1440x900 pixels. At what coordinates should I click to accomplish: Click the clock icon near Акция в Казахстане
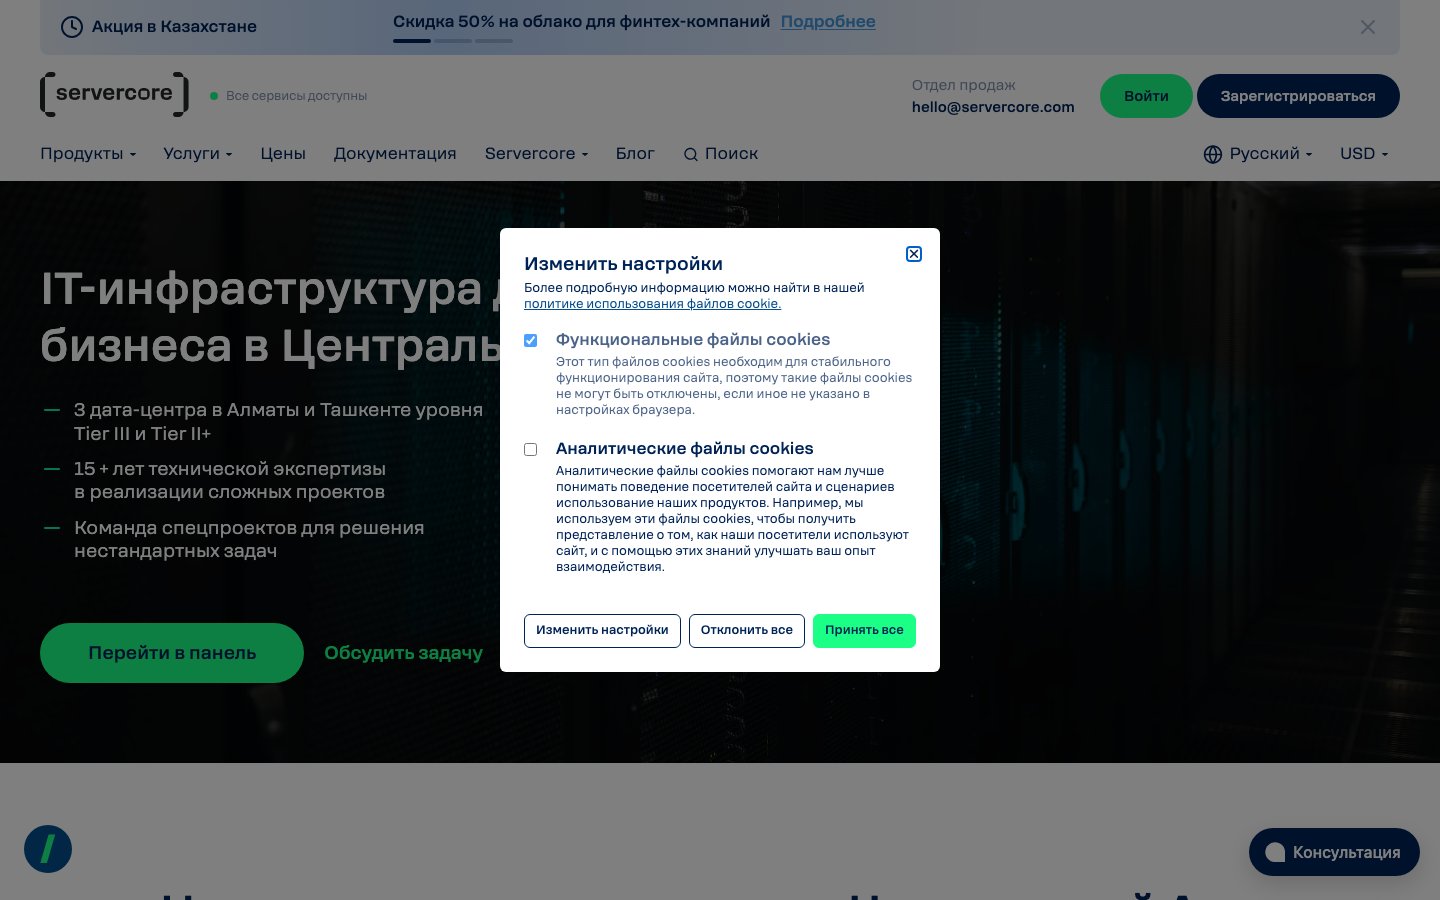pyautogui.click(x=72, y=27)
